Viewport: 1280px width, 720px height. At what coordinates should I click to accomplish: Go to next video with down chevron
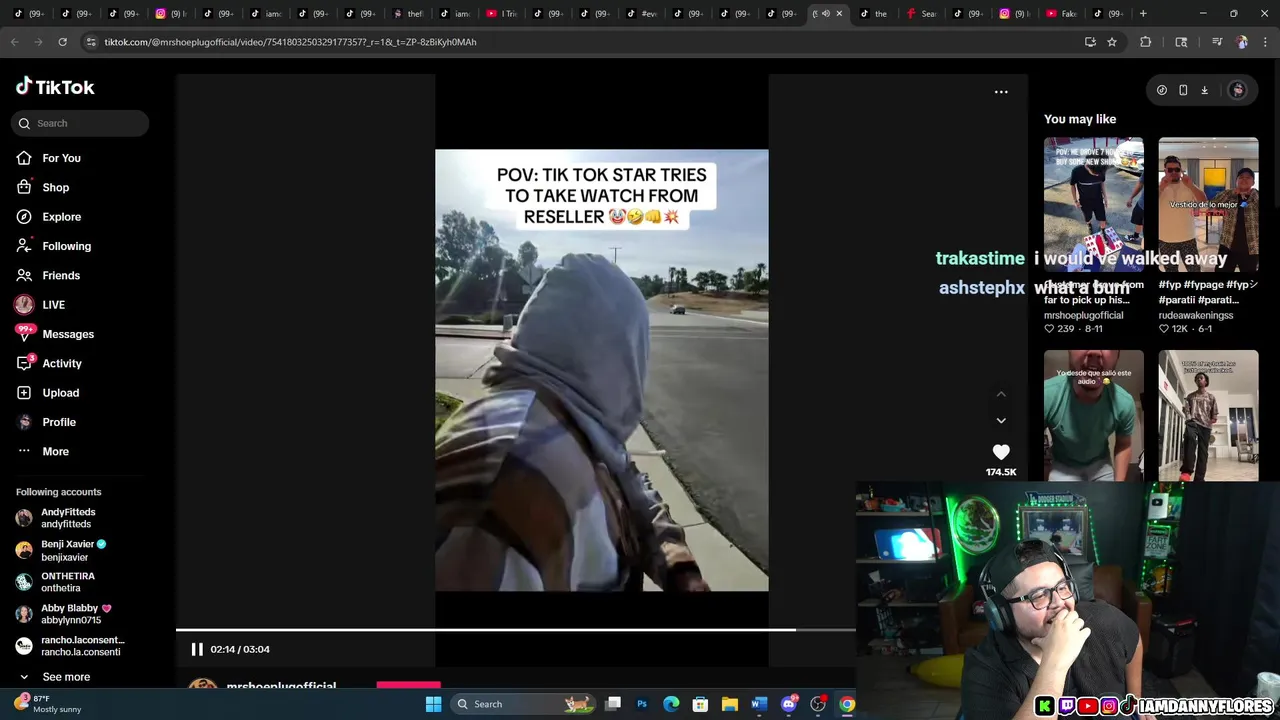[x=1001, y=421]
